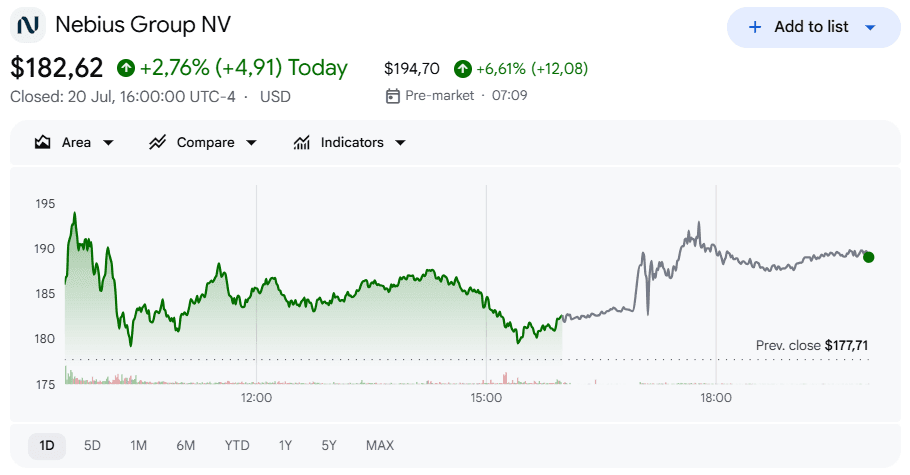The width and height of the screenshot is (910, 475).
Task: Click the Add to list button label
Action: 811,27
